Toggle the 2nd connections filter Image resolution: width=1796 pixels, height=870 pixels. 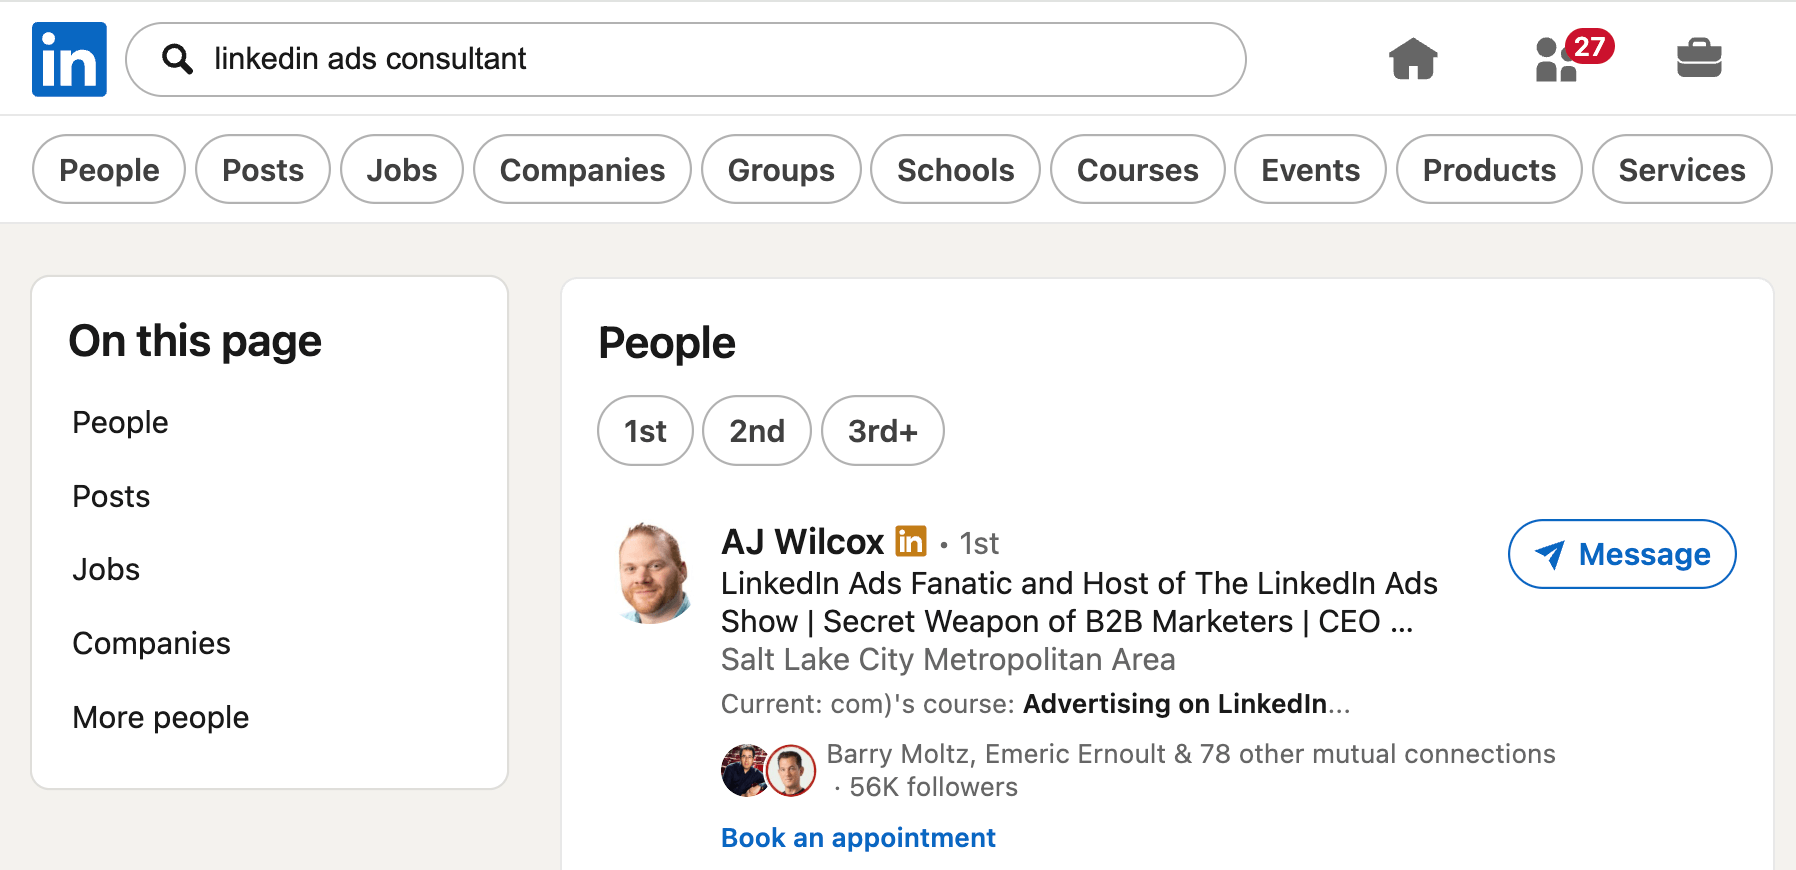(x=757, y=430)
